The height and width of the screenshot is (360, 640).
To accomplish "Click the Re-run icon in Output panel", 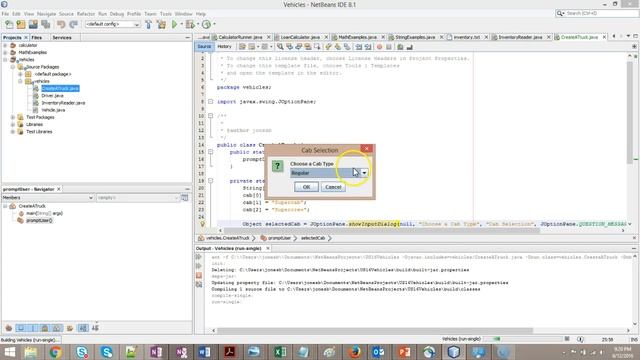I will point(199,257).
